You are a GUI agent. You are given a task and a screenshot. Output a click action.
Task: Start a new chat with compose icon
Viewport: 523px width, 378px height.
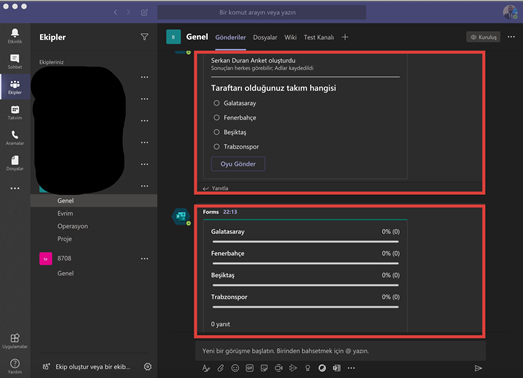[x=144, y=12]
